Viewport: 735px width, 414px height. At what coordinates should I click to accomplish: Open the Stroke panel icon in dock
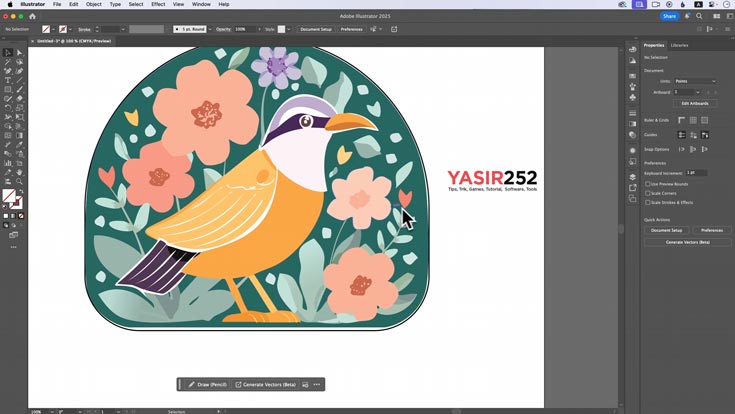(632, 113)
